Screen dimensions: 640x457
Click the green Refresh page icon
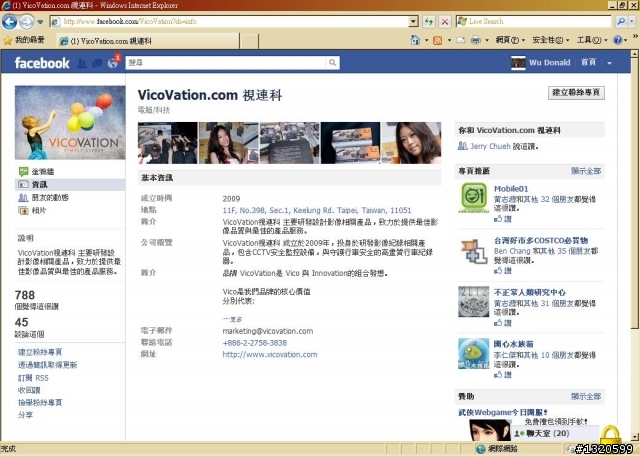pyautogui.click(x=429, y=21)
